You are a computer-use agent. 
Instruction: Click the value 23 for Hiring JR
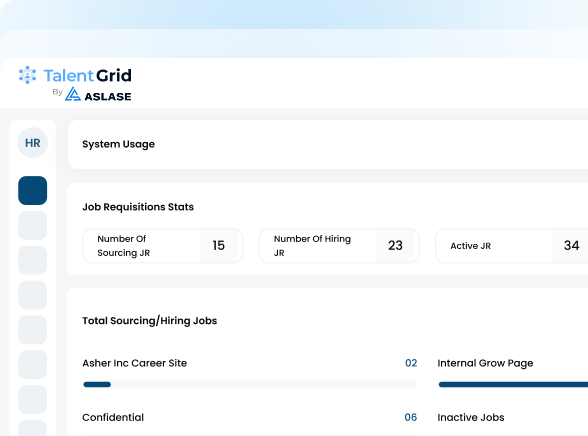[395, 246]
